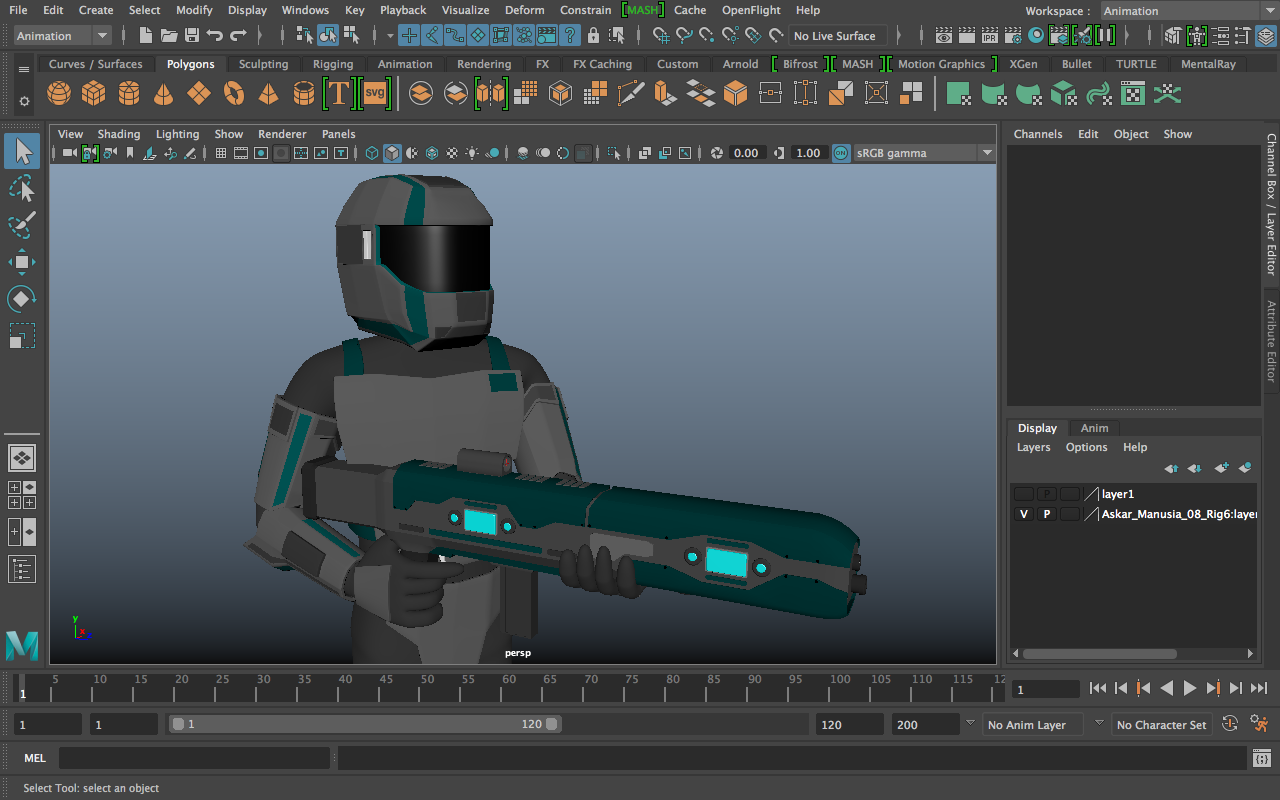Select the Scale tool in toolbox
The image size is (1280, 800).
(x=22, y=335)
